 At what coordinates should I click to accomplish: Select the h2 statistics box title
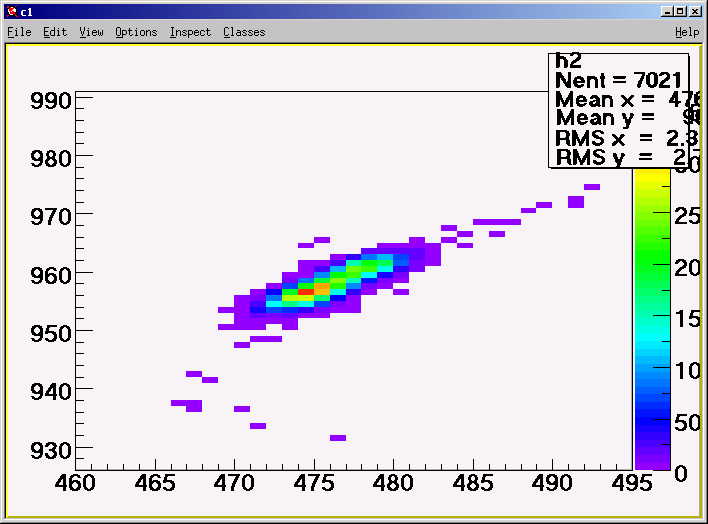568,61
